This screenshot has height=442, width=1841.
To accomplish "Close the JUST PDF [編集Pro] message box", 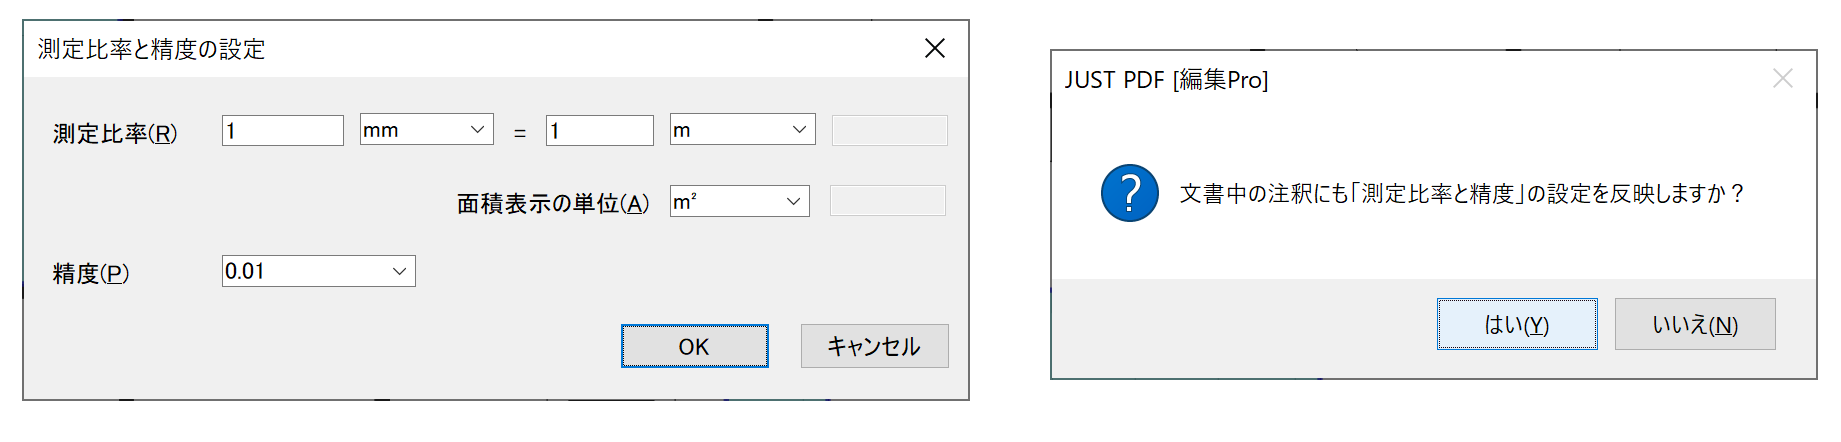I will click(x=1782, y=78).
